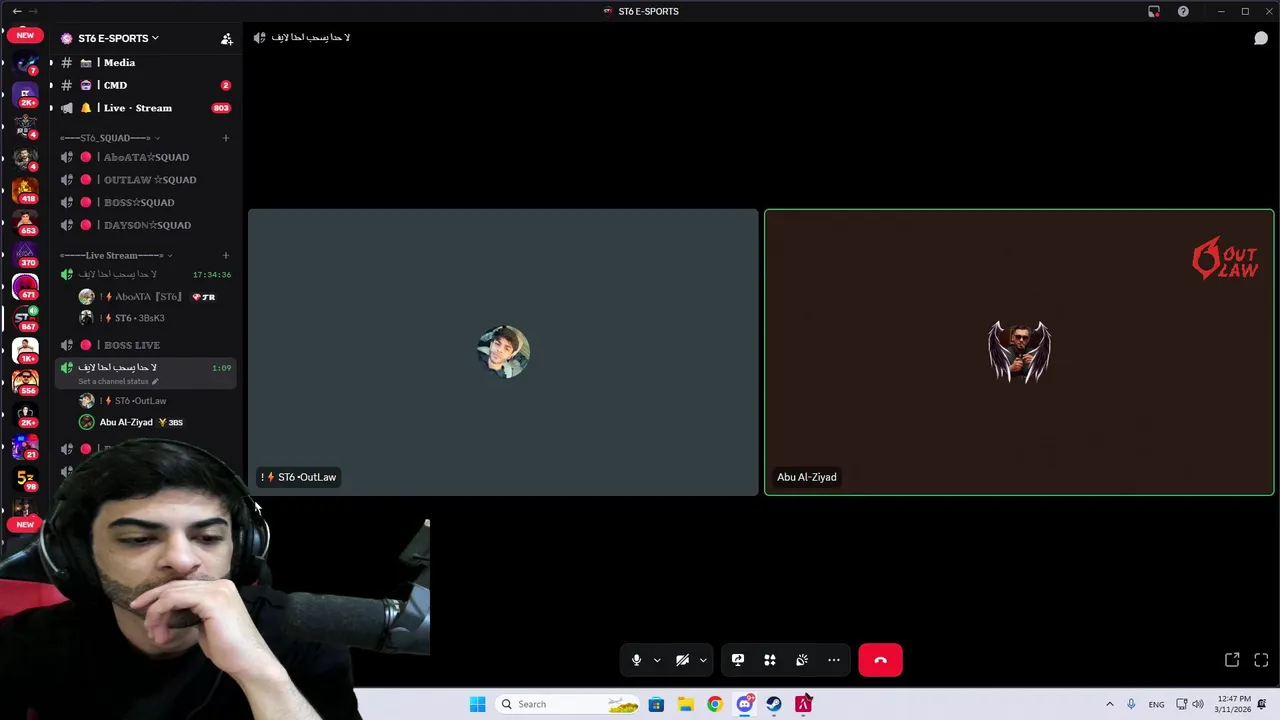Screen dimensions: 1280x720
Task: Add channel to ST6_SQUAD category
Action: 226,138
